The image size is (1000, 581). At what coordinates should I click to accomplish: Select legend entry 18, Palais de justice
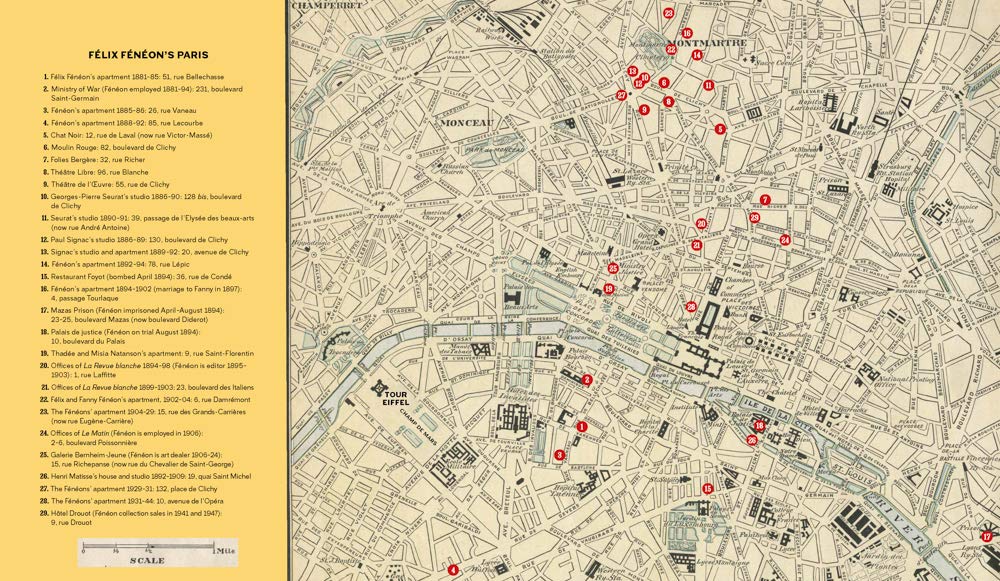coord(128,336)
